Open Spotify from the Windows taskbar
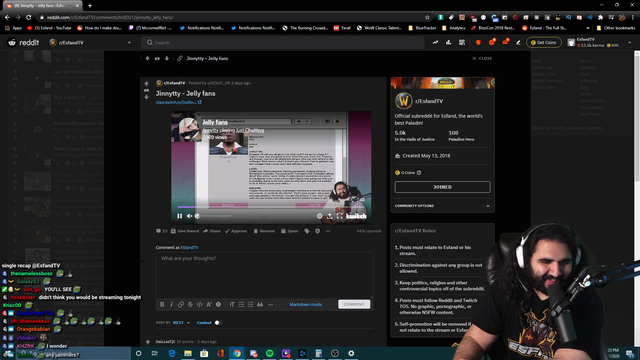 [x=269, y=353]
